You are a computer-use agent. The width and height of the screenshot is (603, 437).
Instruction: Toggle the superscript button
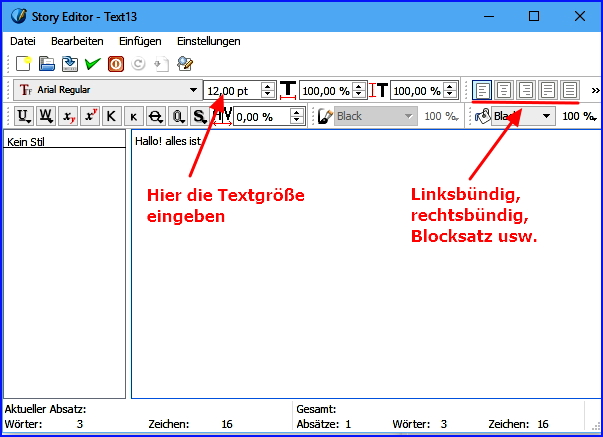pyautogui.click(x=90, y=116)
